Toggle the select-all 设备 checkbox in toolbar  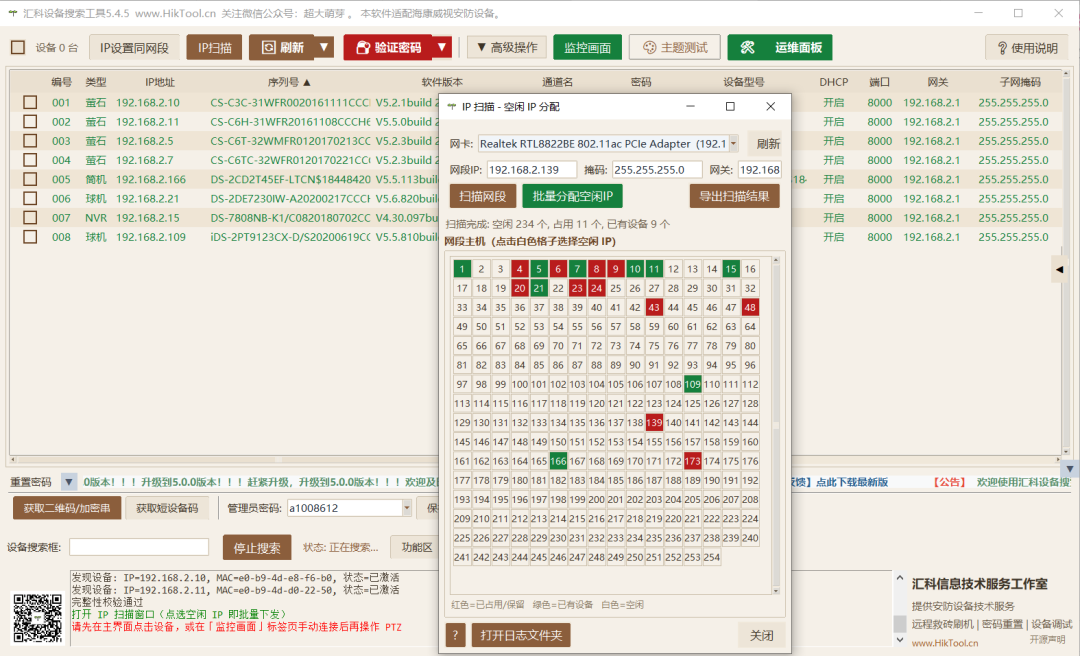(x=18, y=48)
